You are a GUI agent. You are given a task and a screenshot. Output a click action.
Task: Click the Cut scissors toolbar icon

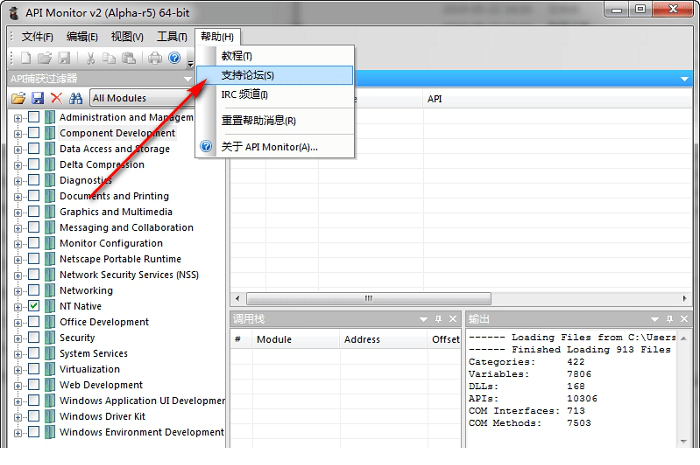click(91, 58)
